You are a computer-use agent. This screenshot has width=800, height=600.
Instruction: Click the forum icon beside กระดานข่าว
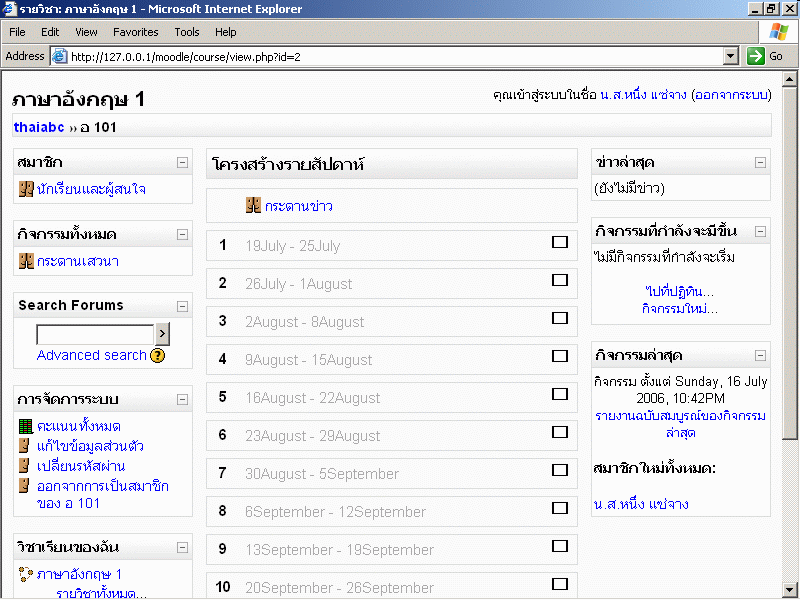coord(253,206)
